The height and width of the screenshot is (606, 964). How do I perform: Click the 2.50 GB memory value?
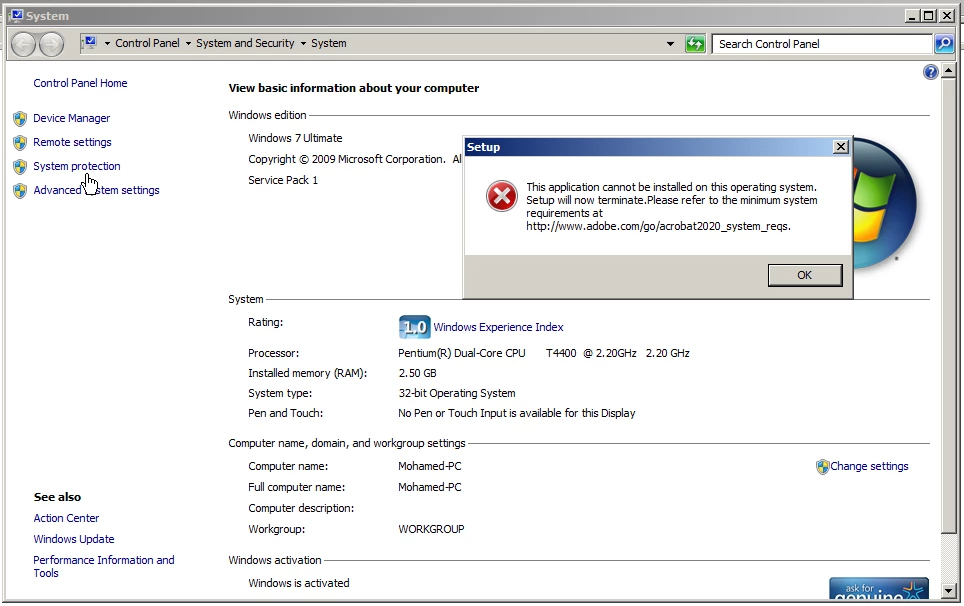click(x=417, y=373)
